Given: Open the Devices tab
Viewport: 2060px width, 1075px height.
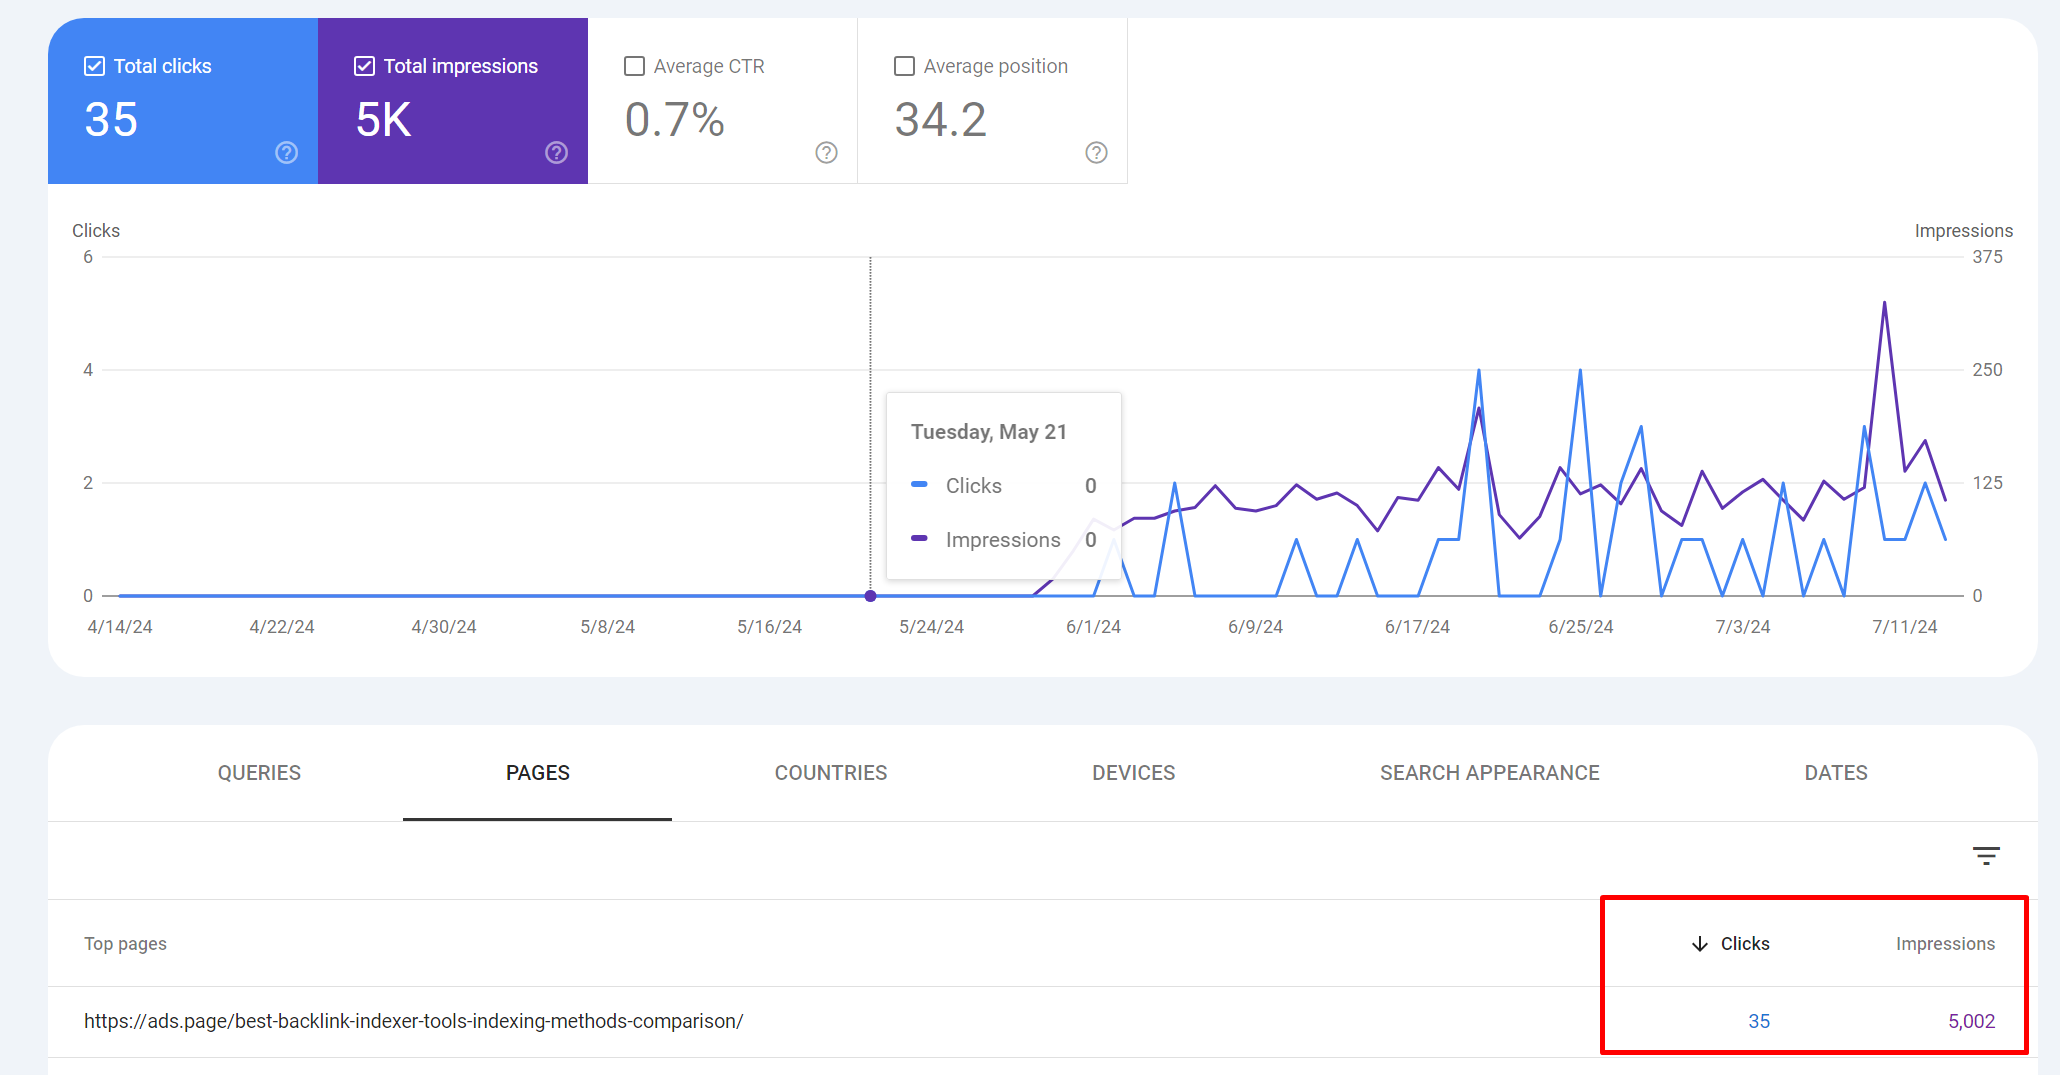Looking at the screenshot, I should pyautogui.click(x=1134, y=773).
